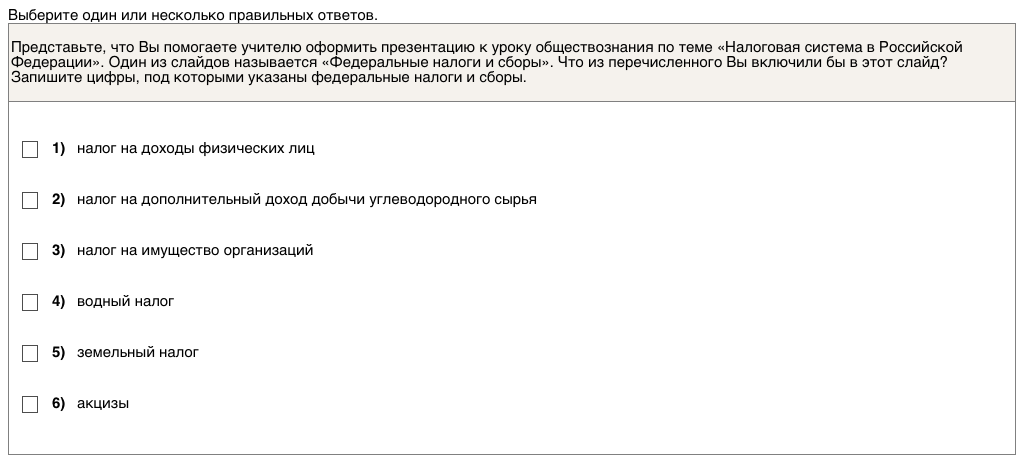
Task: Click the bold number «2)» label
Action: click(58, 200)
